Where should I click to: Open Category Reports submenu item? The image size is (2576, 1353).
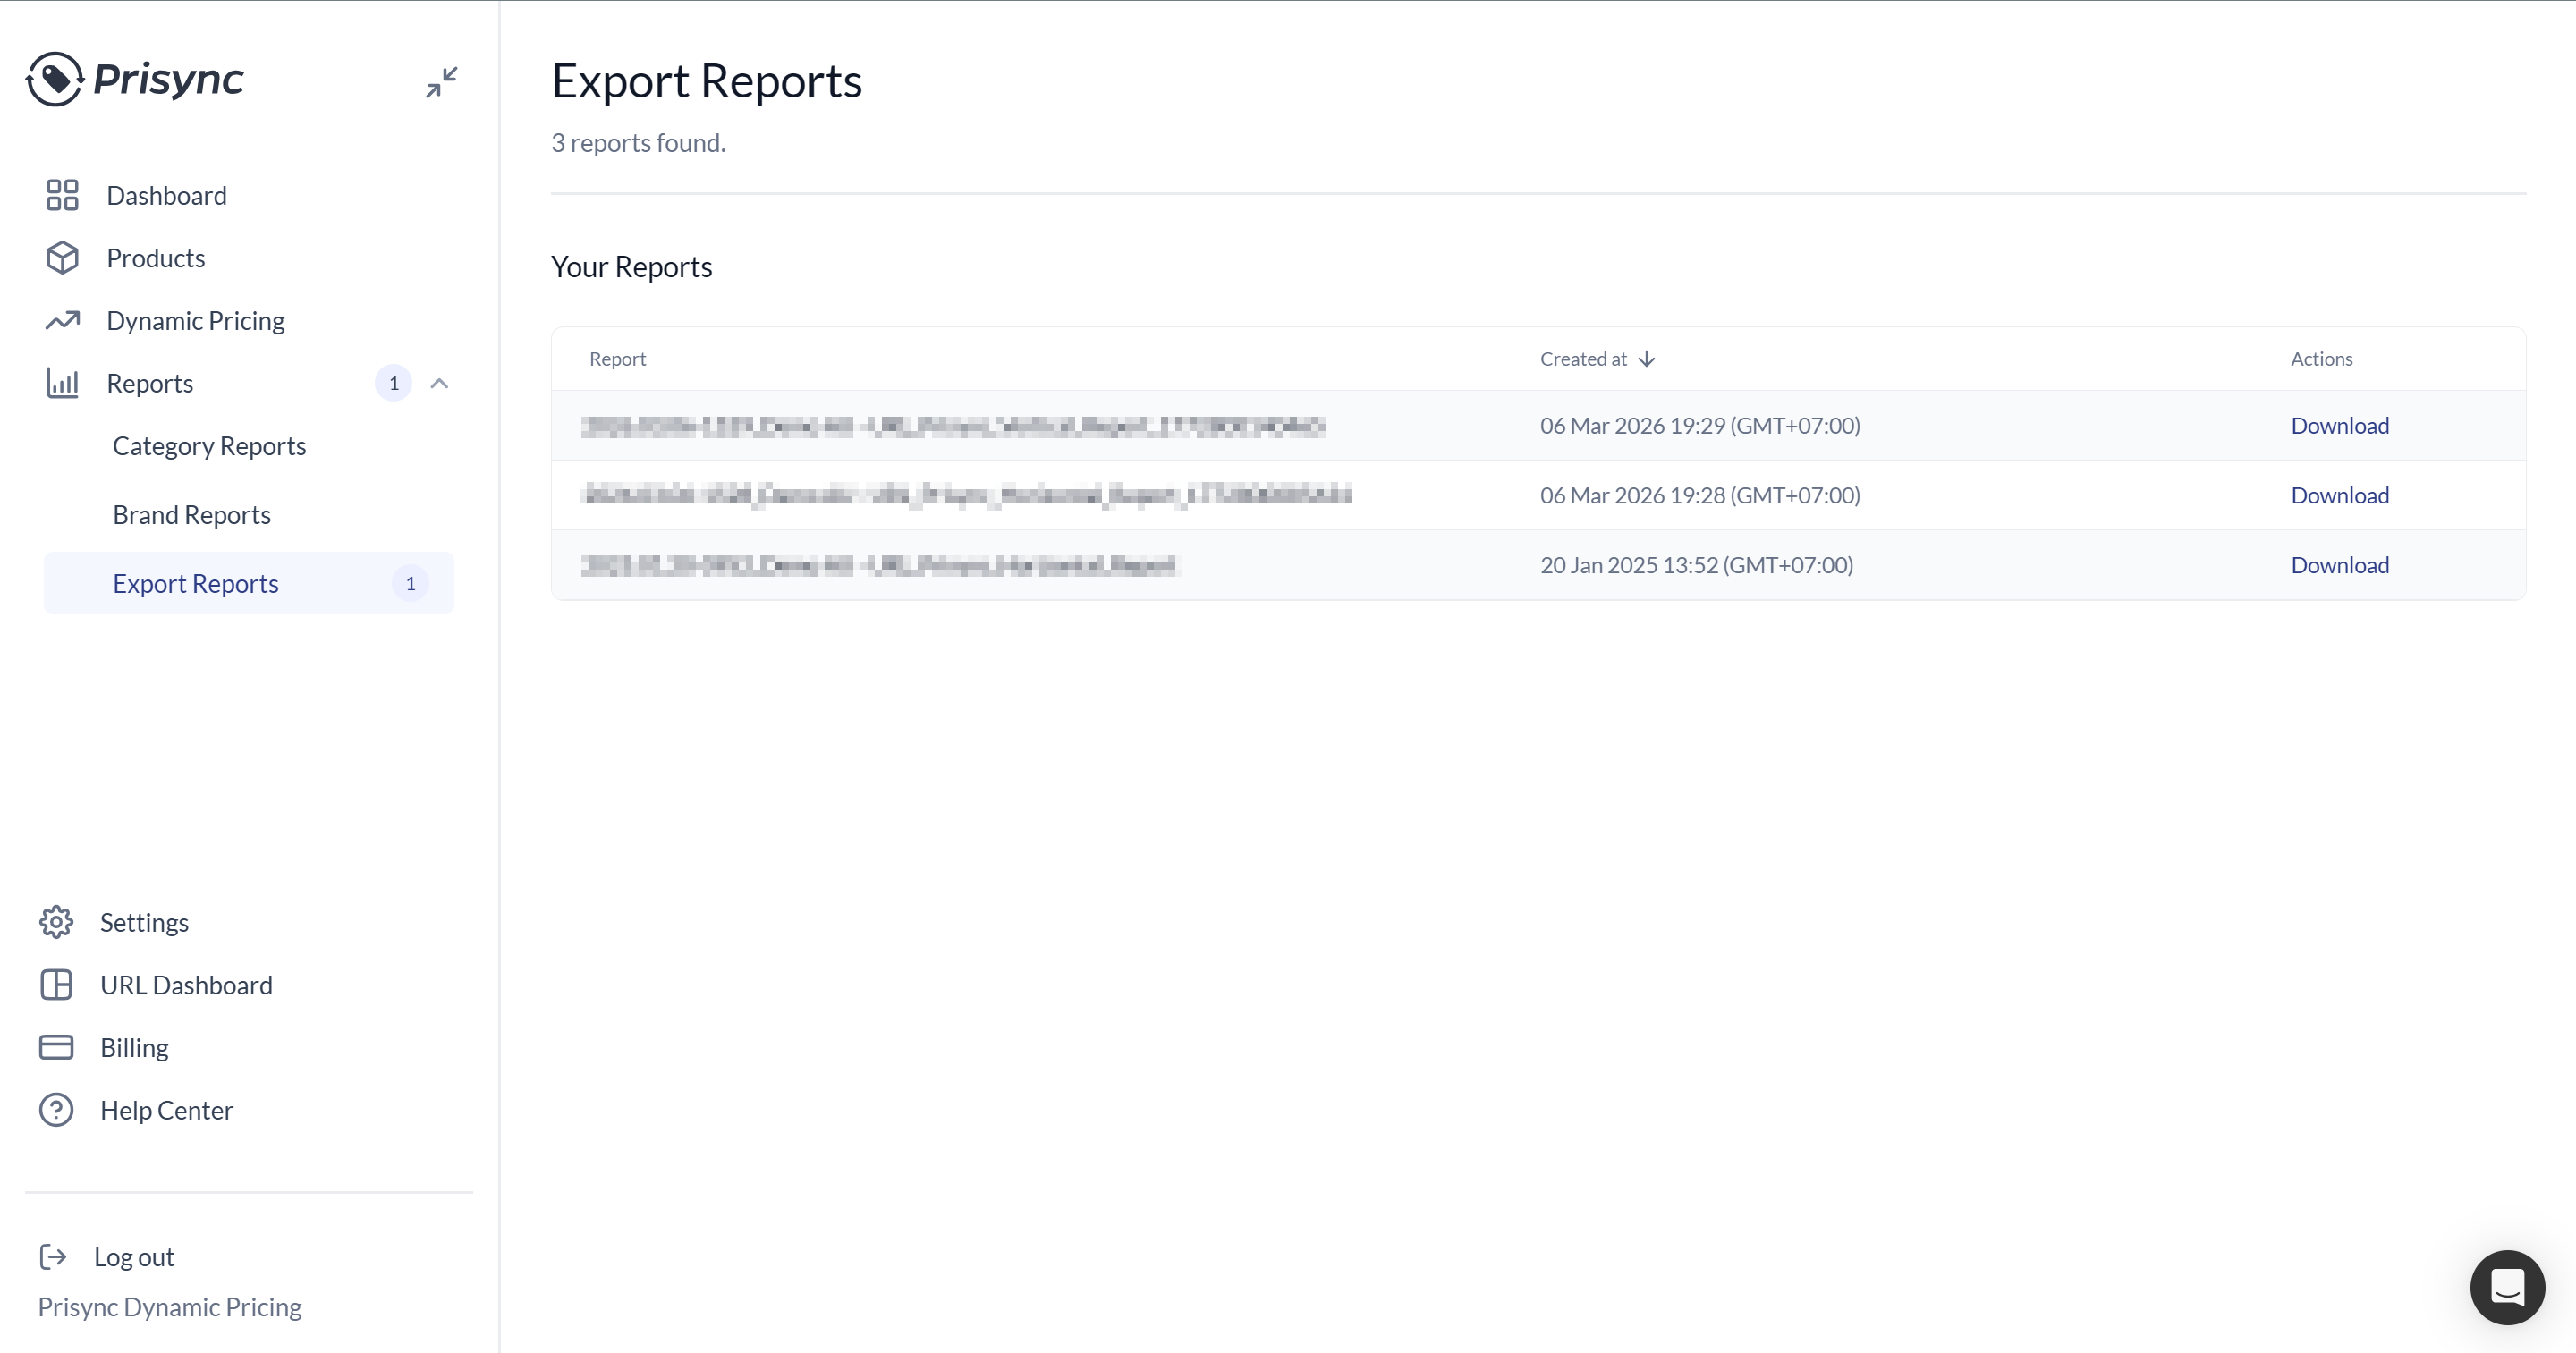[x=209, y=446]
